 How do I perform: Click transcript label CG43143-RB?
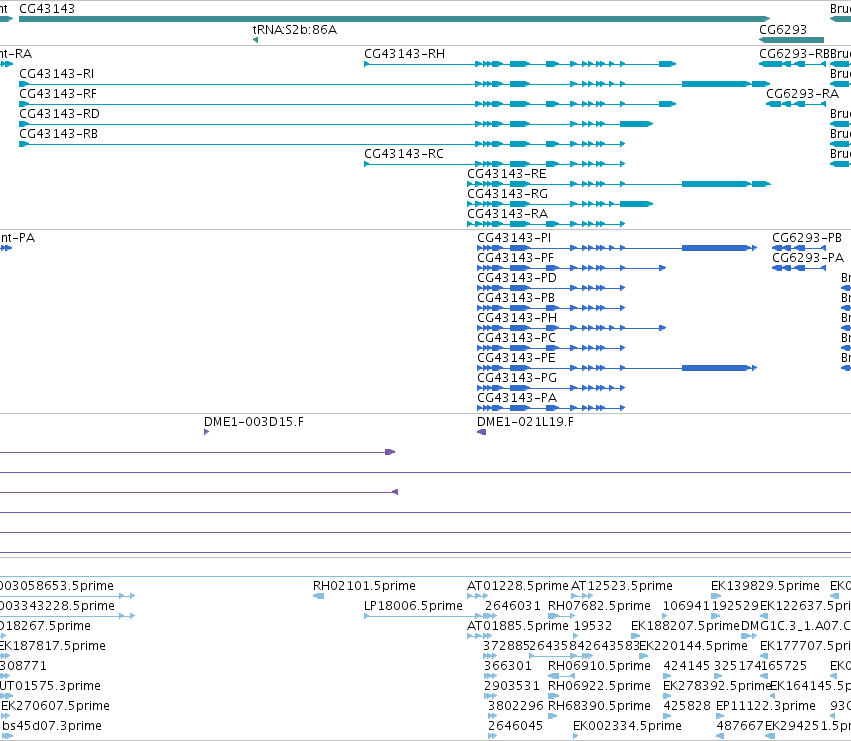coord(59,134)
